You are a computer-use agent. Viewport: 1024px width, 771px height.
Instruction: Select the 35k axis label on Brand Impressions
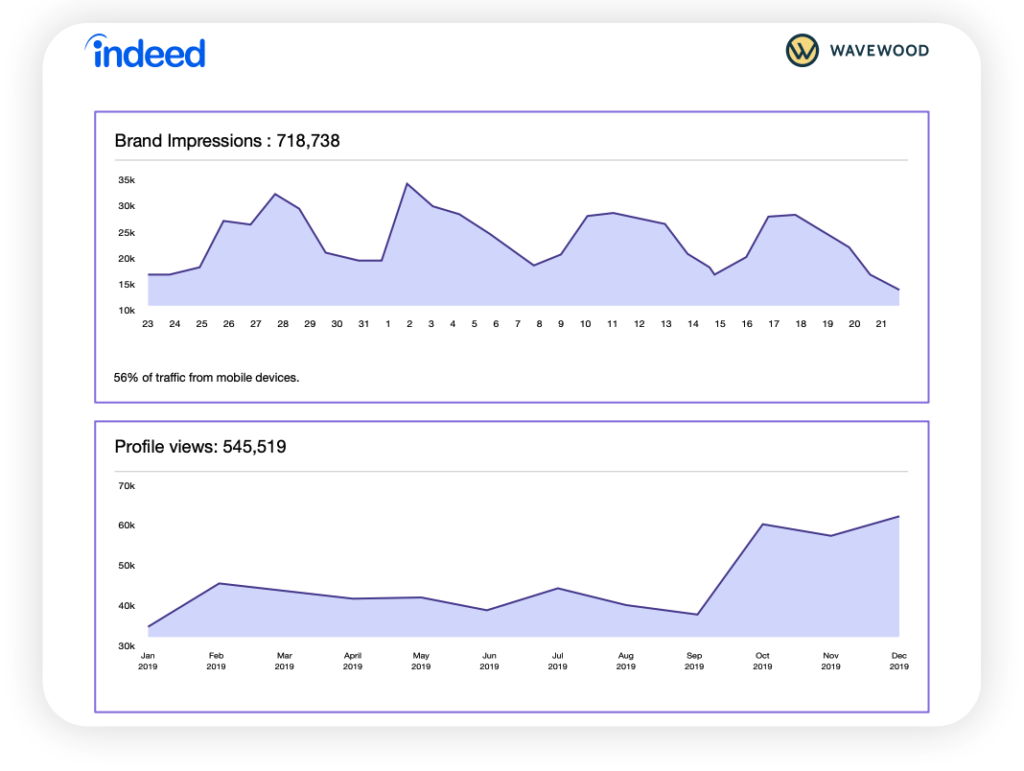(125, 180)
